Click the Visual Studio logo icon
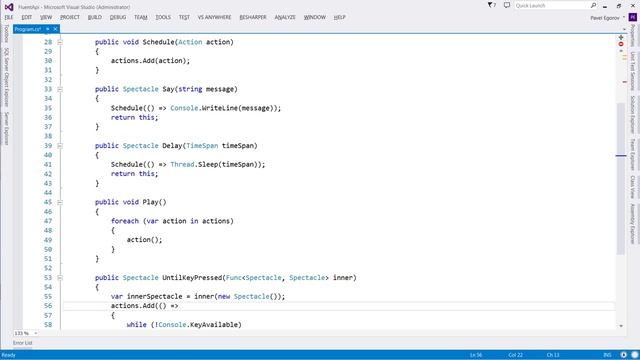This screenshot has height=360, width=640. (9, 7)
